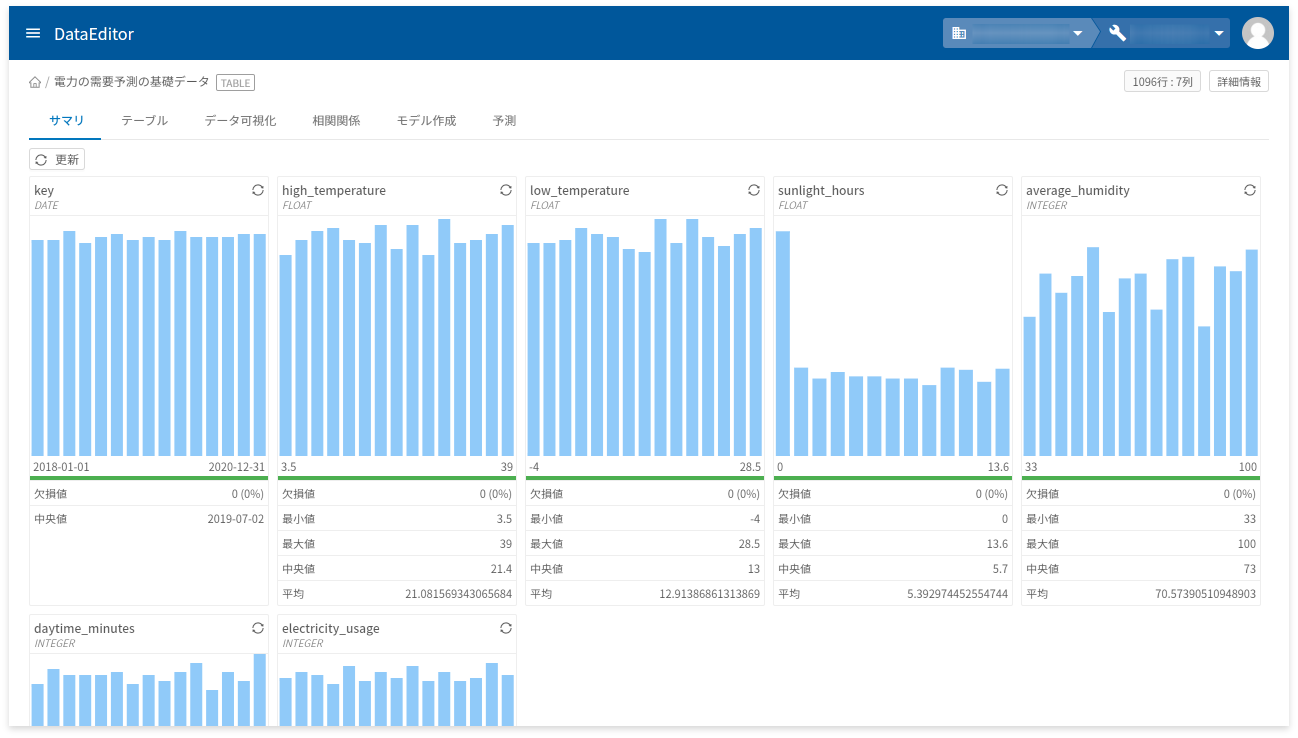1298x738 pixels.
Task: Click the electricity_usage column name
Action: [x=331, y=628]
